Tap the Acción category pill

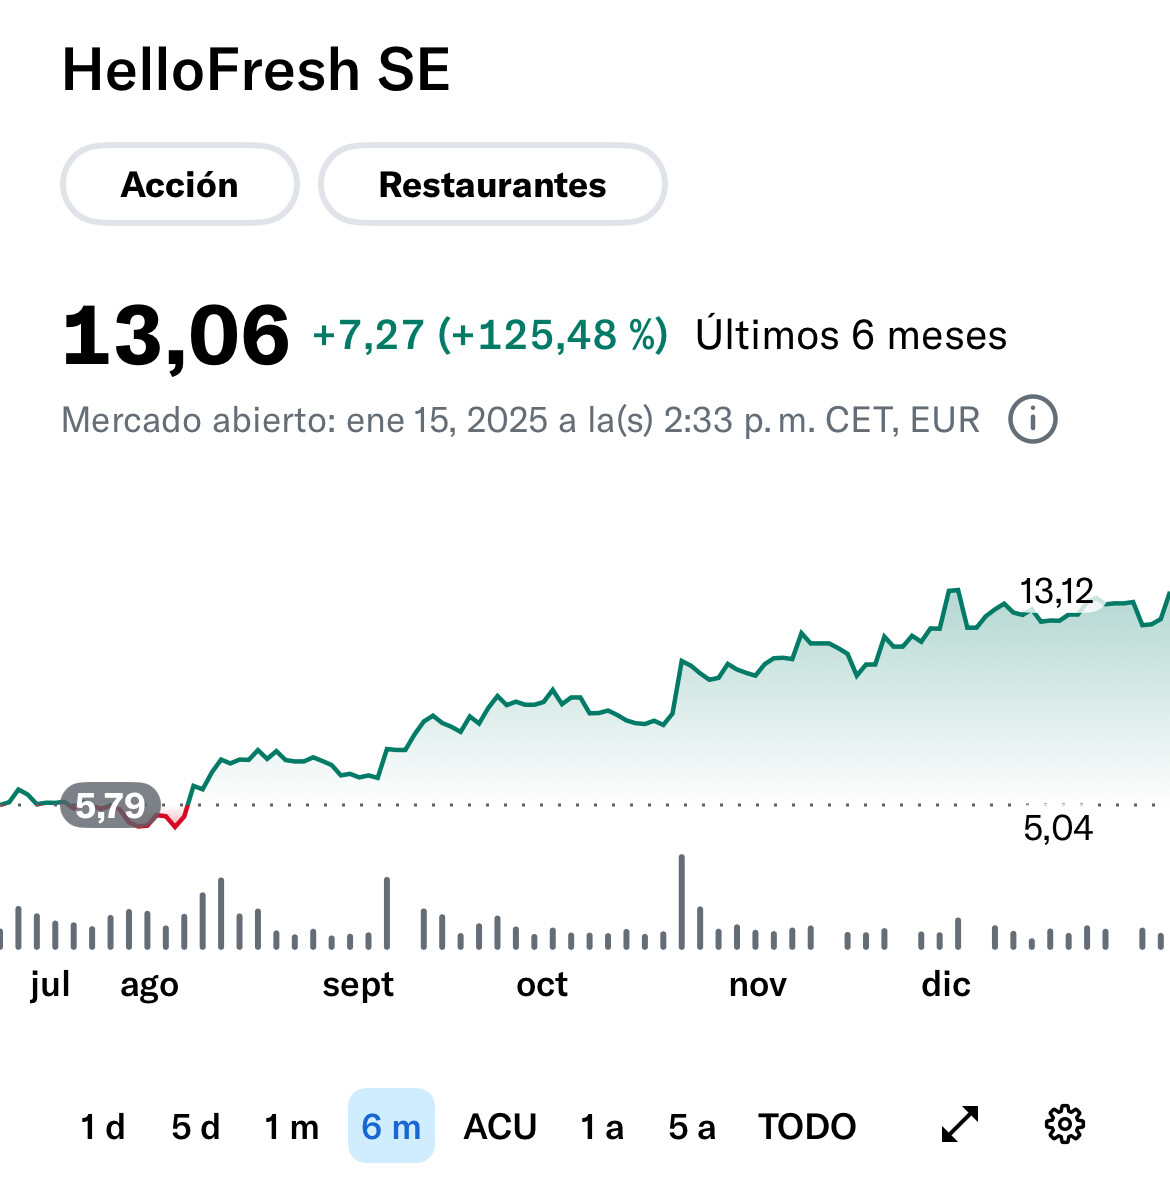pos(180,185)
